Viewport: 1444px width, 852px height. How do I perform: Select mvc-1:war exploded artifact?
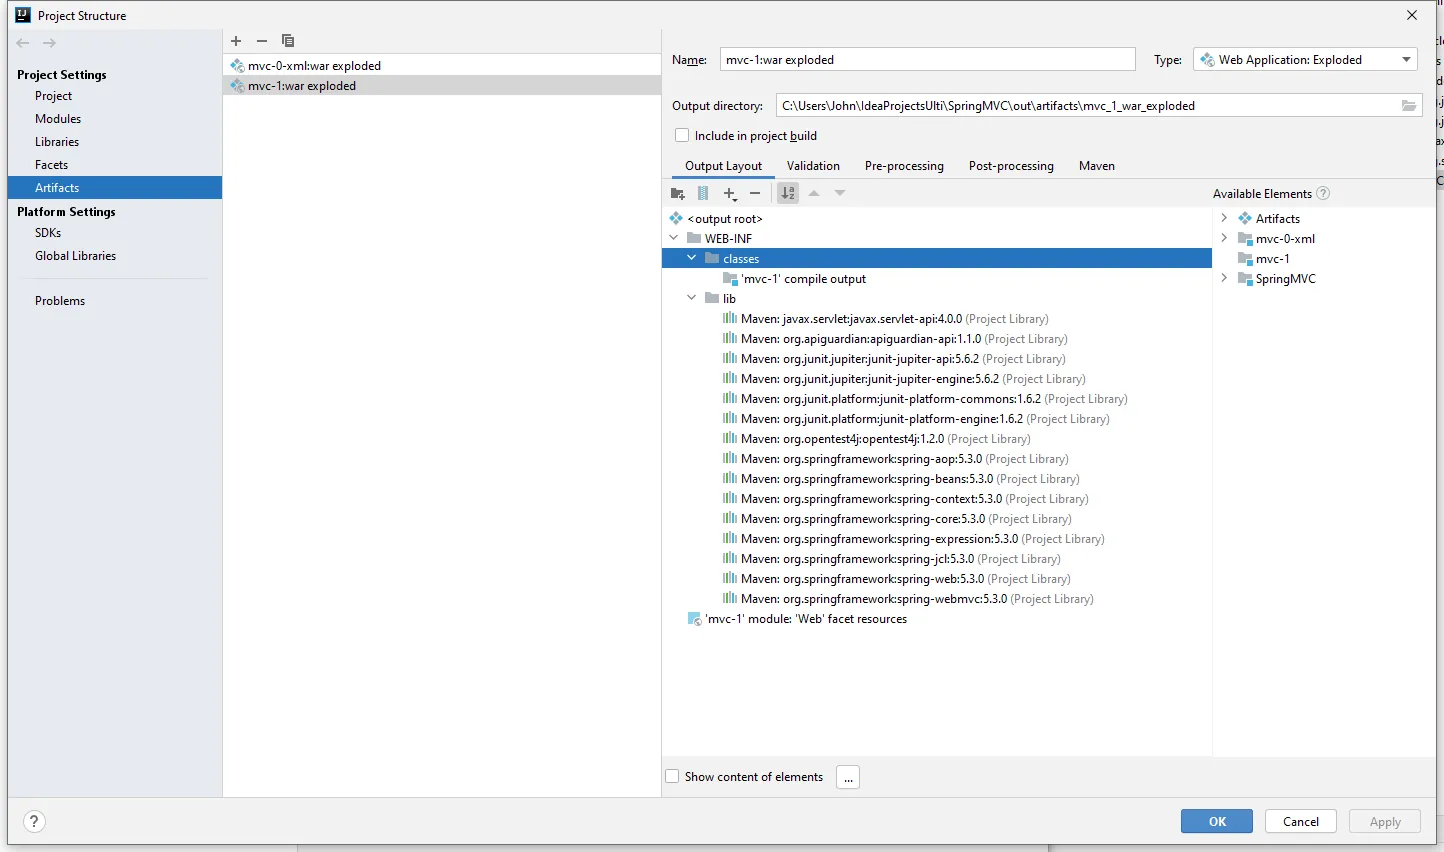point(441,86)
